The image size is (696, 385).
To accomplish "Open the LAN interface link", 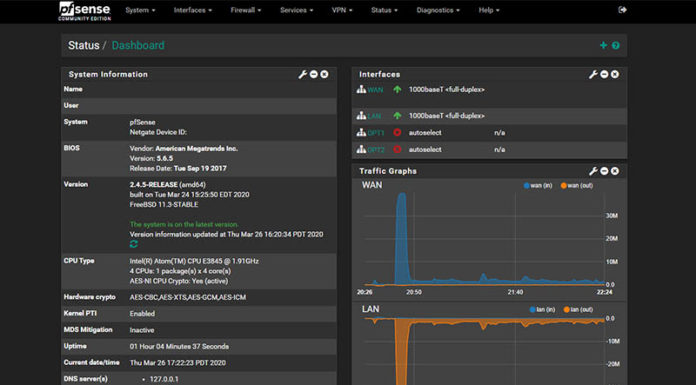I will [374, 116].
